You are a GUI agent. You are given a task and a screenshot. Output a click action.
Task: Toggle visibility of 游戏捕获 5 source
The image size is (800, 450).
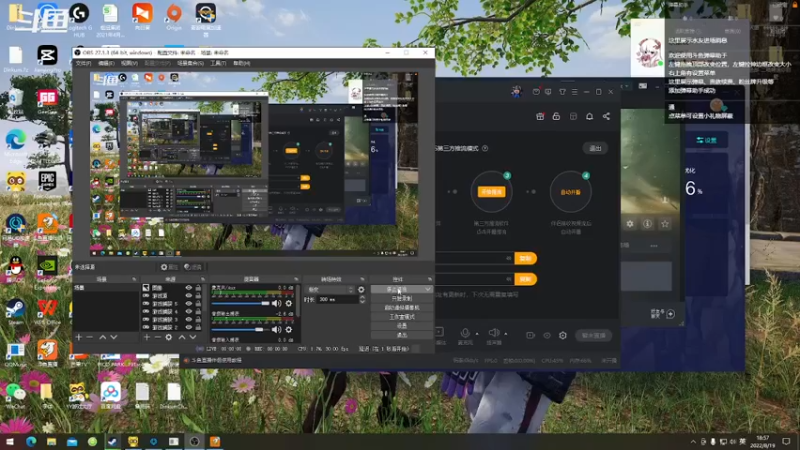[189, 304]
